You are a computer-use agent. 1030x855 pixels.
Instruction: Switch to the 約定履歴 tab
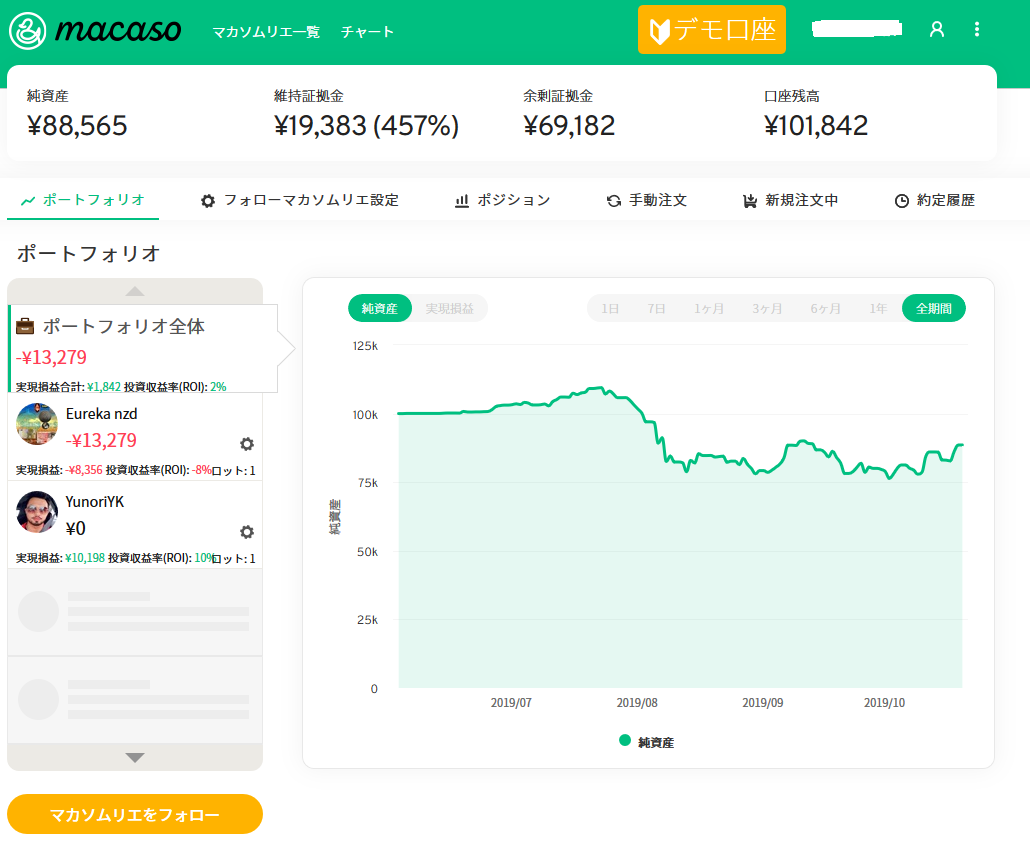pyautogui.click(x=934, y=200)
